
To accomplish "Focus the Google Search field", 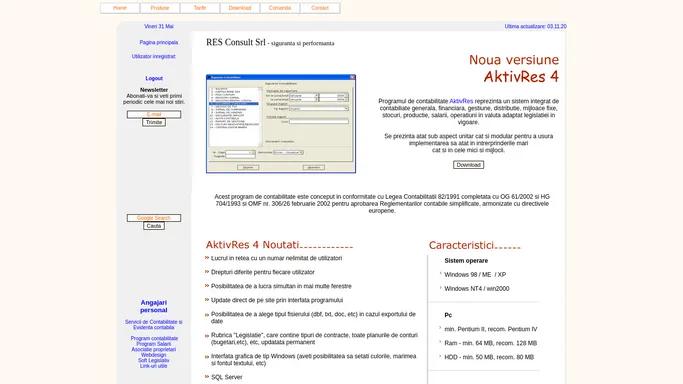I will pos(154,218).
